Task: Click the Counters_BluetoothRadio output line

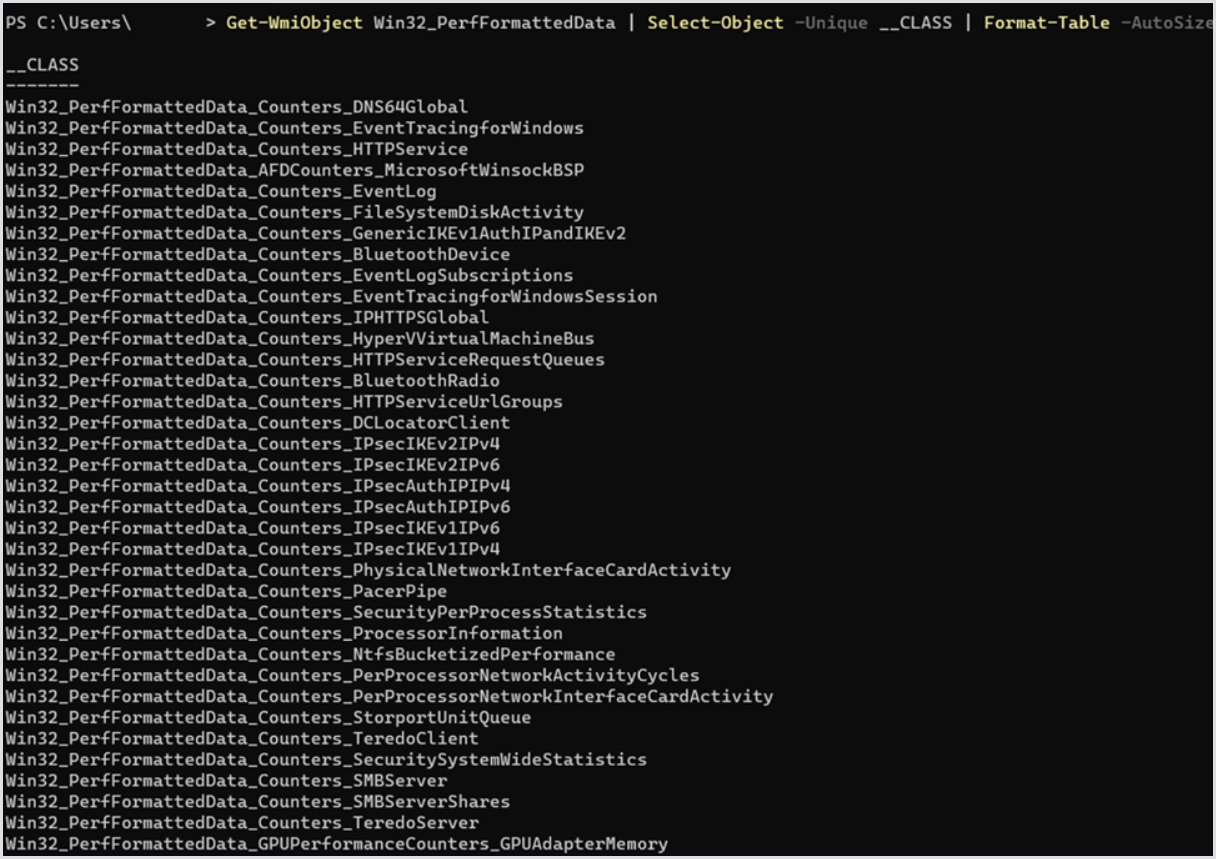Action: tap(252, 380)
